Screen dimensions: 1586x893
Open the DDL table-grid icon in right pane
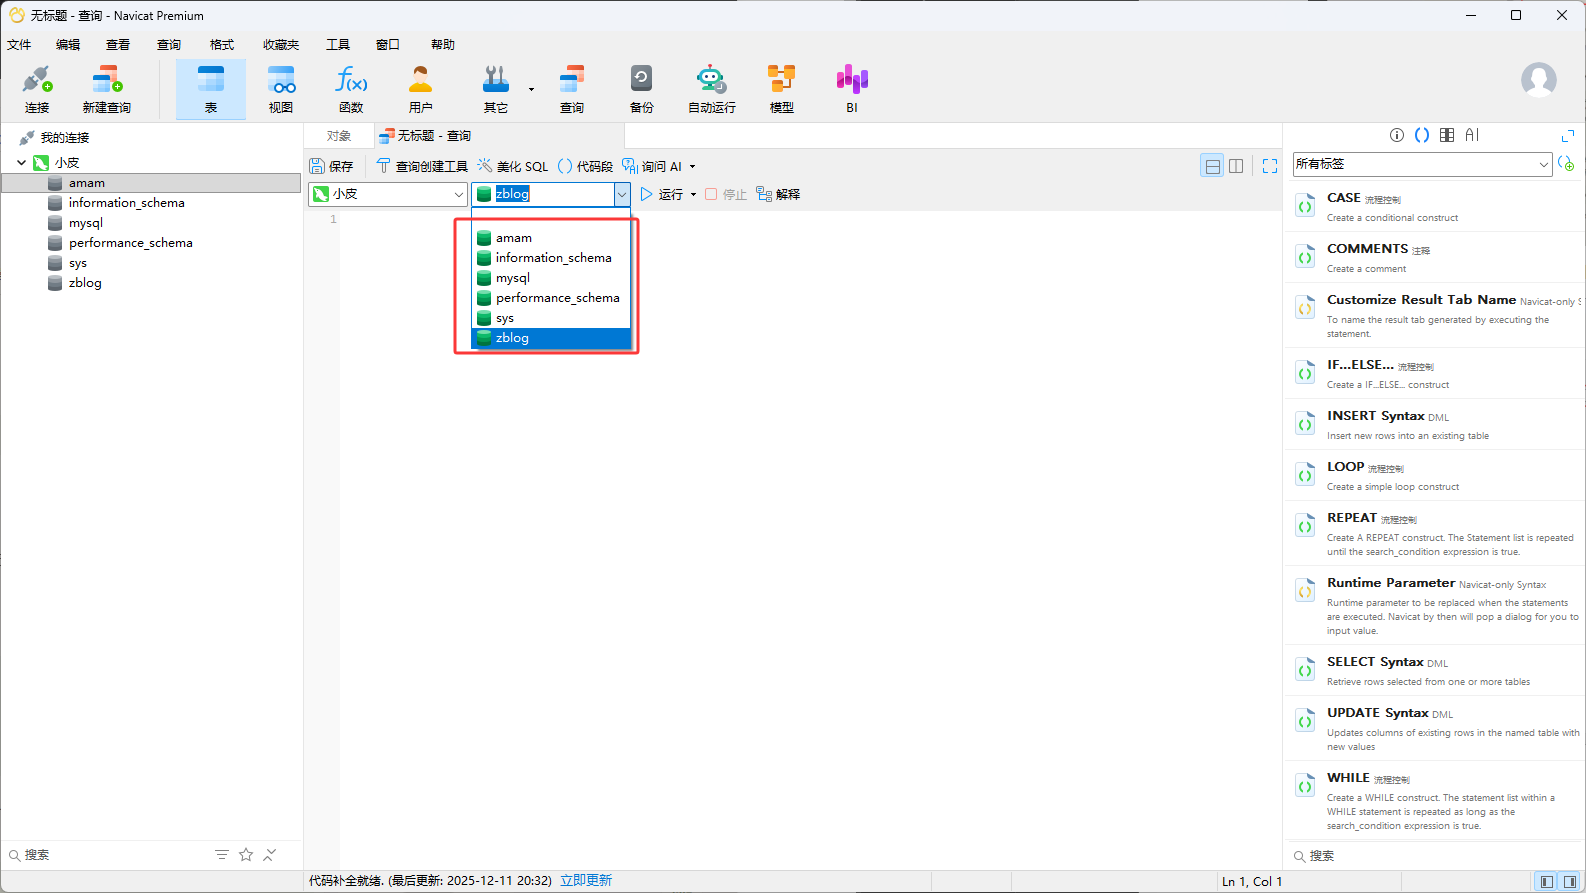pyautogui.click(x=1447, y=135)
